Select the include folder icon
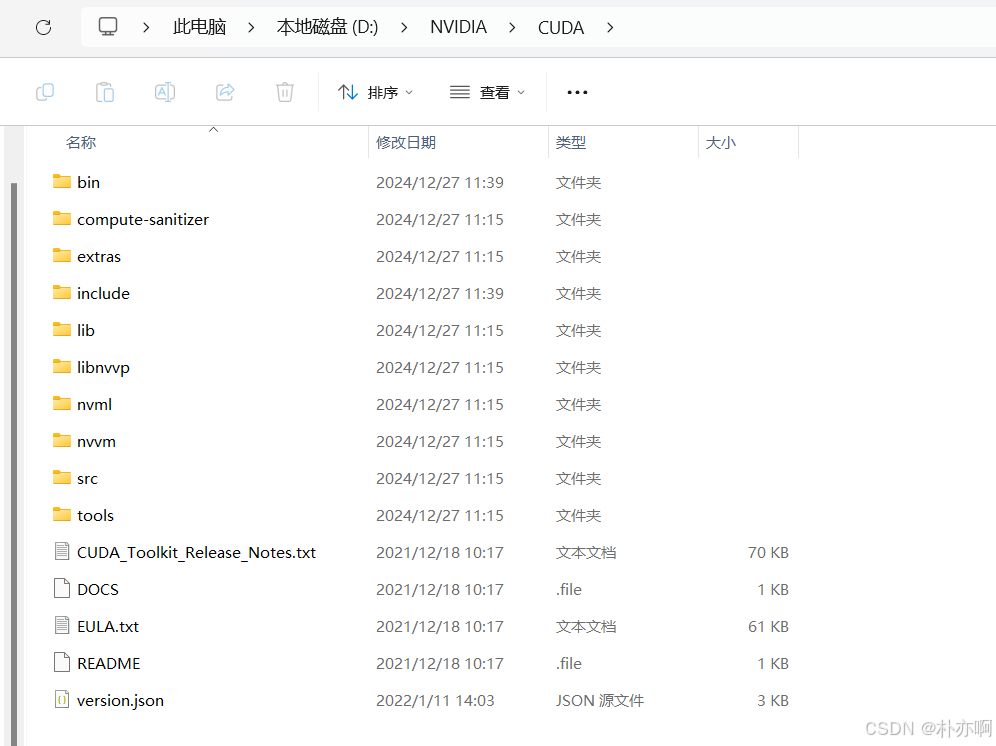 point(62,292)
